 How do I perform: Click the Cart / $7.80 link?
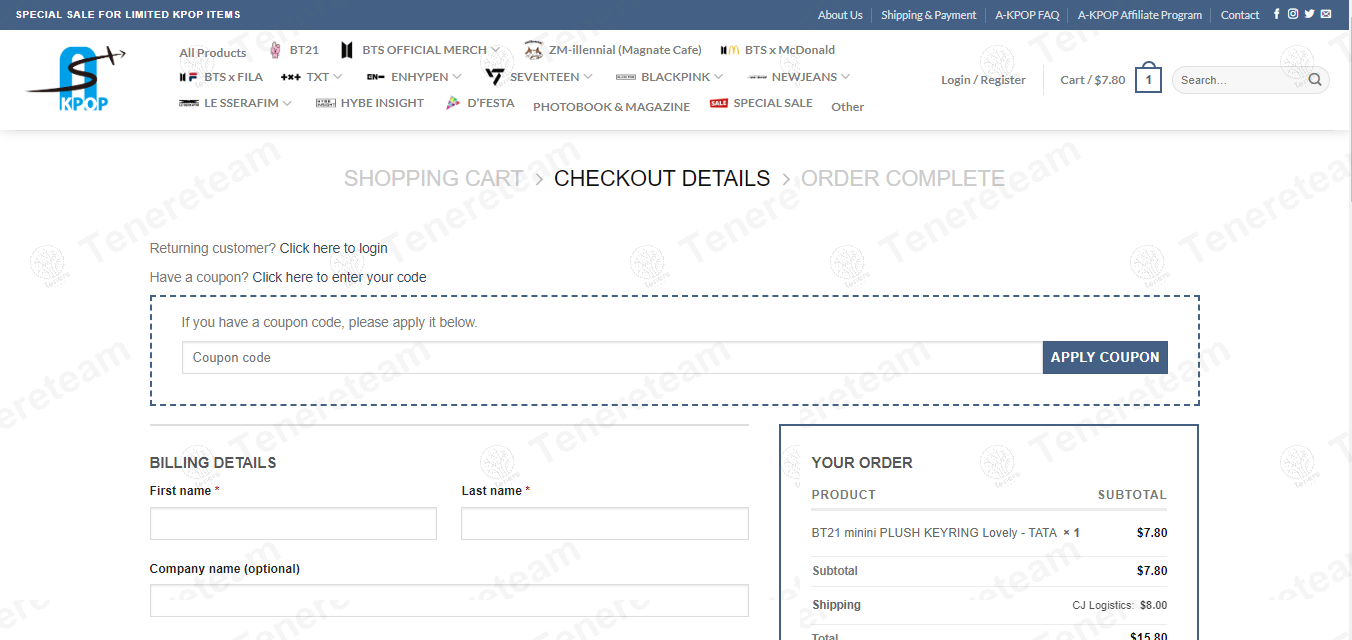point(1092,80)
